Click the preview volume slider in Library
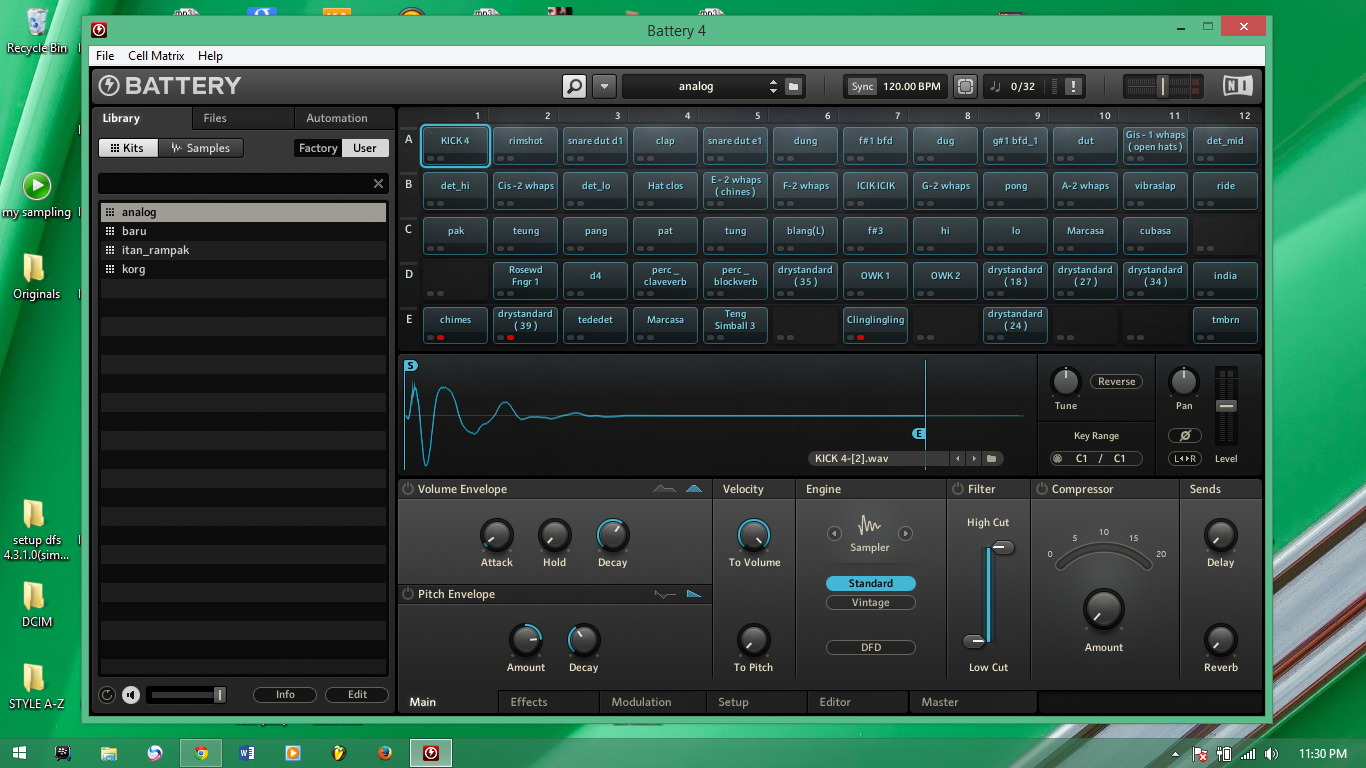The width and height of the screenshot is (1366, 768). click(x=187, y=695)
